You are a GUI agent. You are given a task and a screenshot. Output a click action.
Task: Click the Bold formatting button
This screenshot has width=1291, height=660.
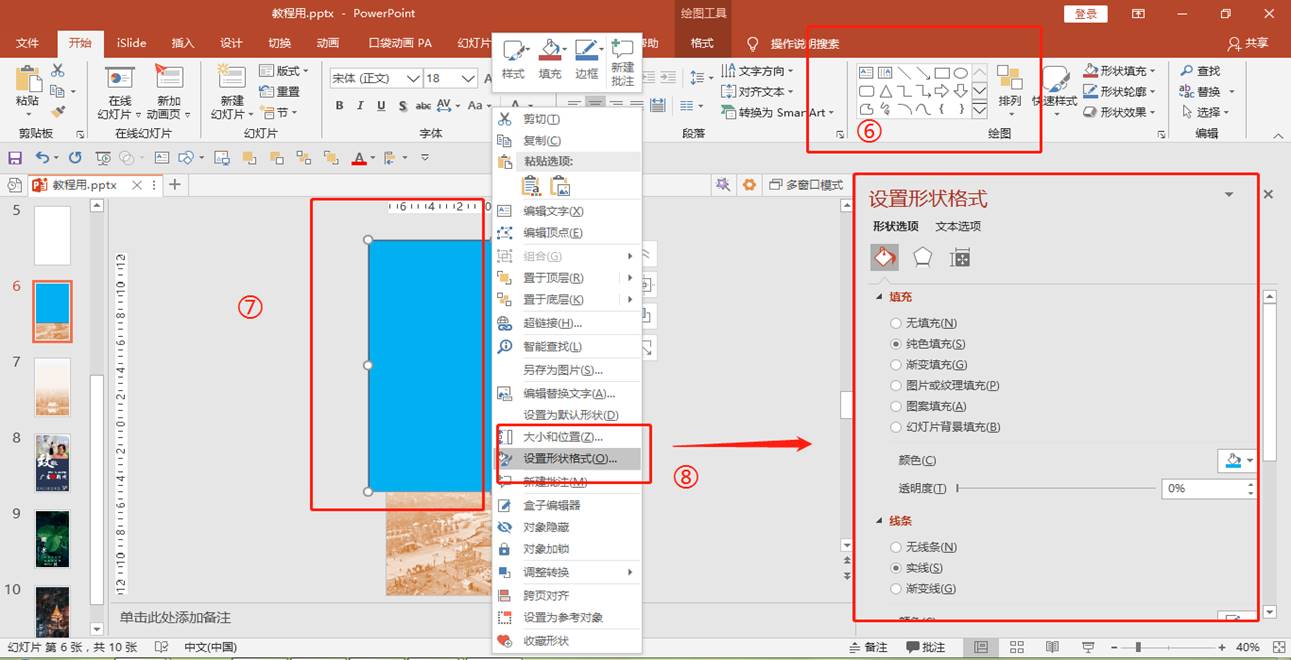pyautogui.click(x=340, y=106)
